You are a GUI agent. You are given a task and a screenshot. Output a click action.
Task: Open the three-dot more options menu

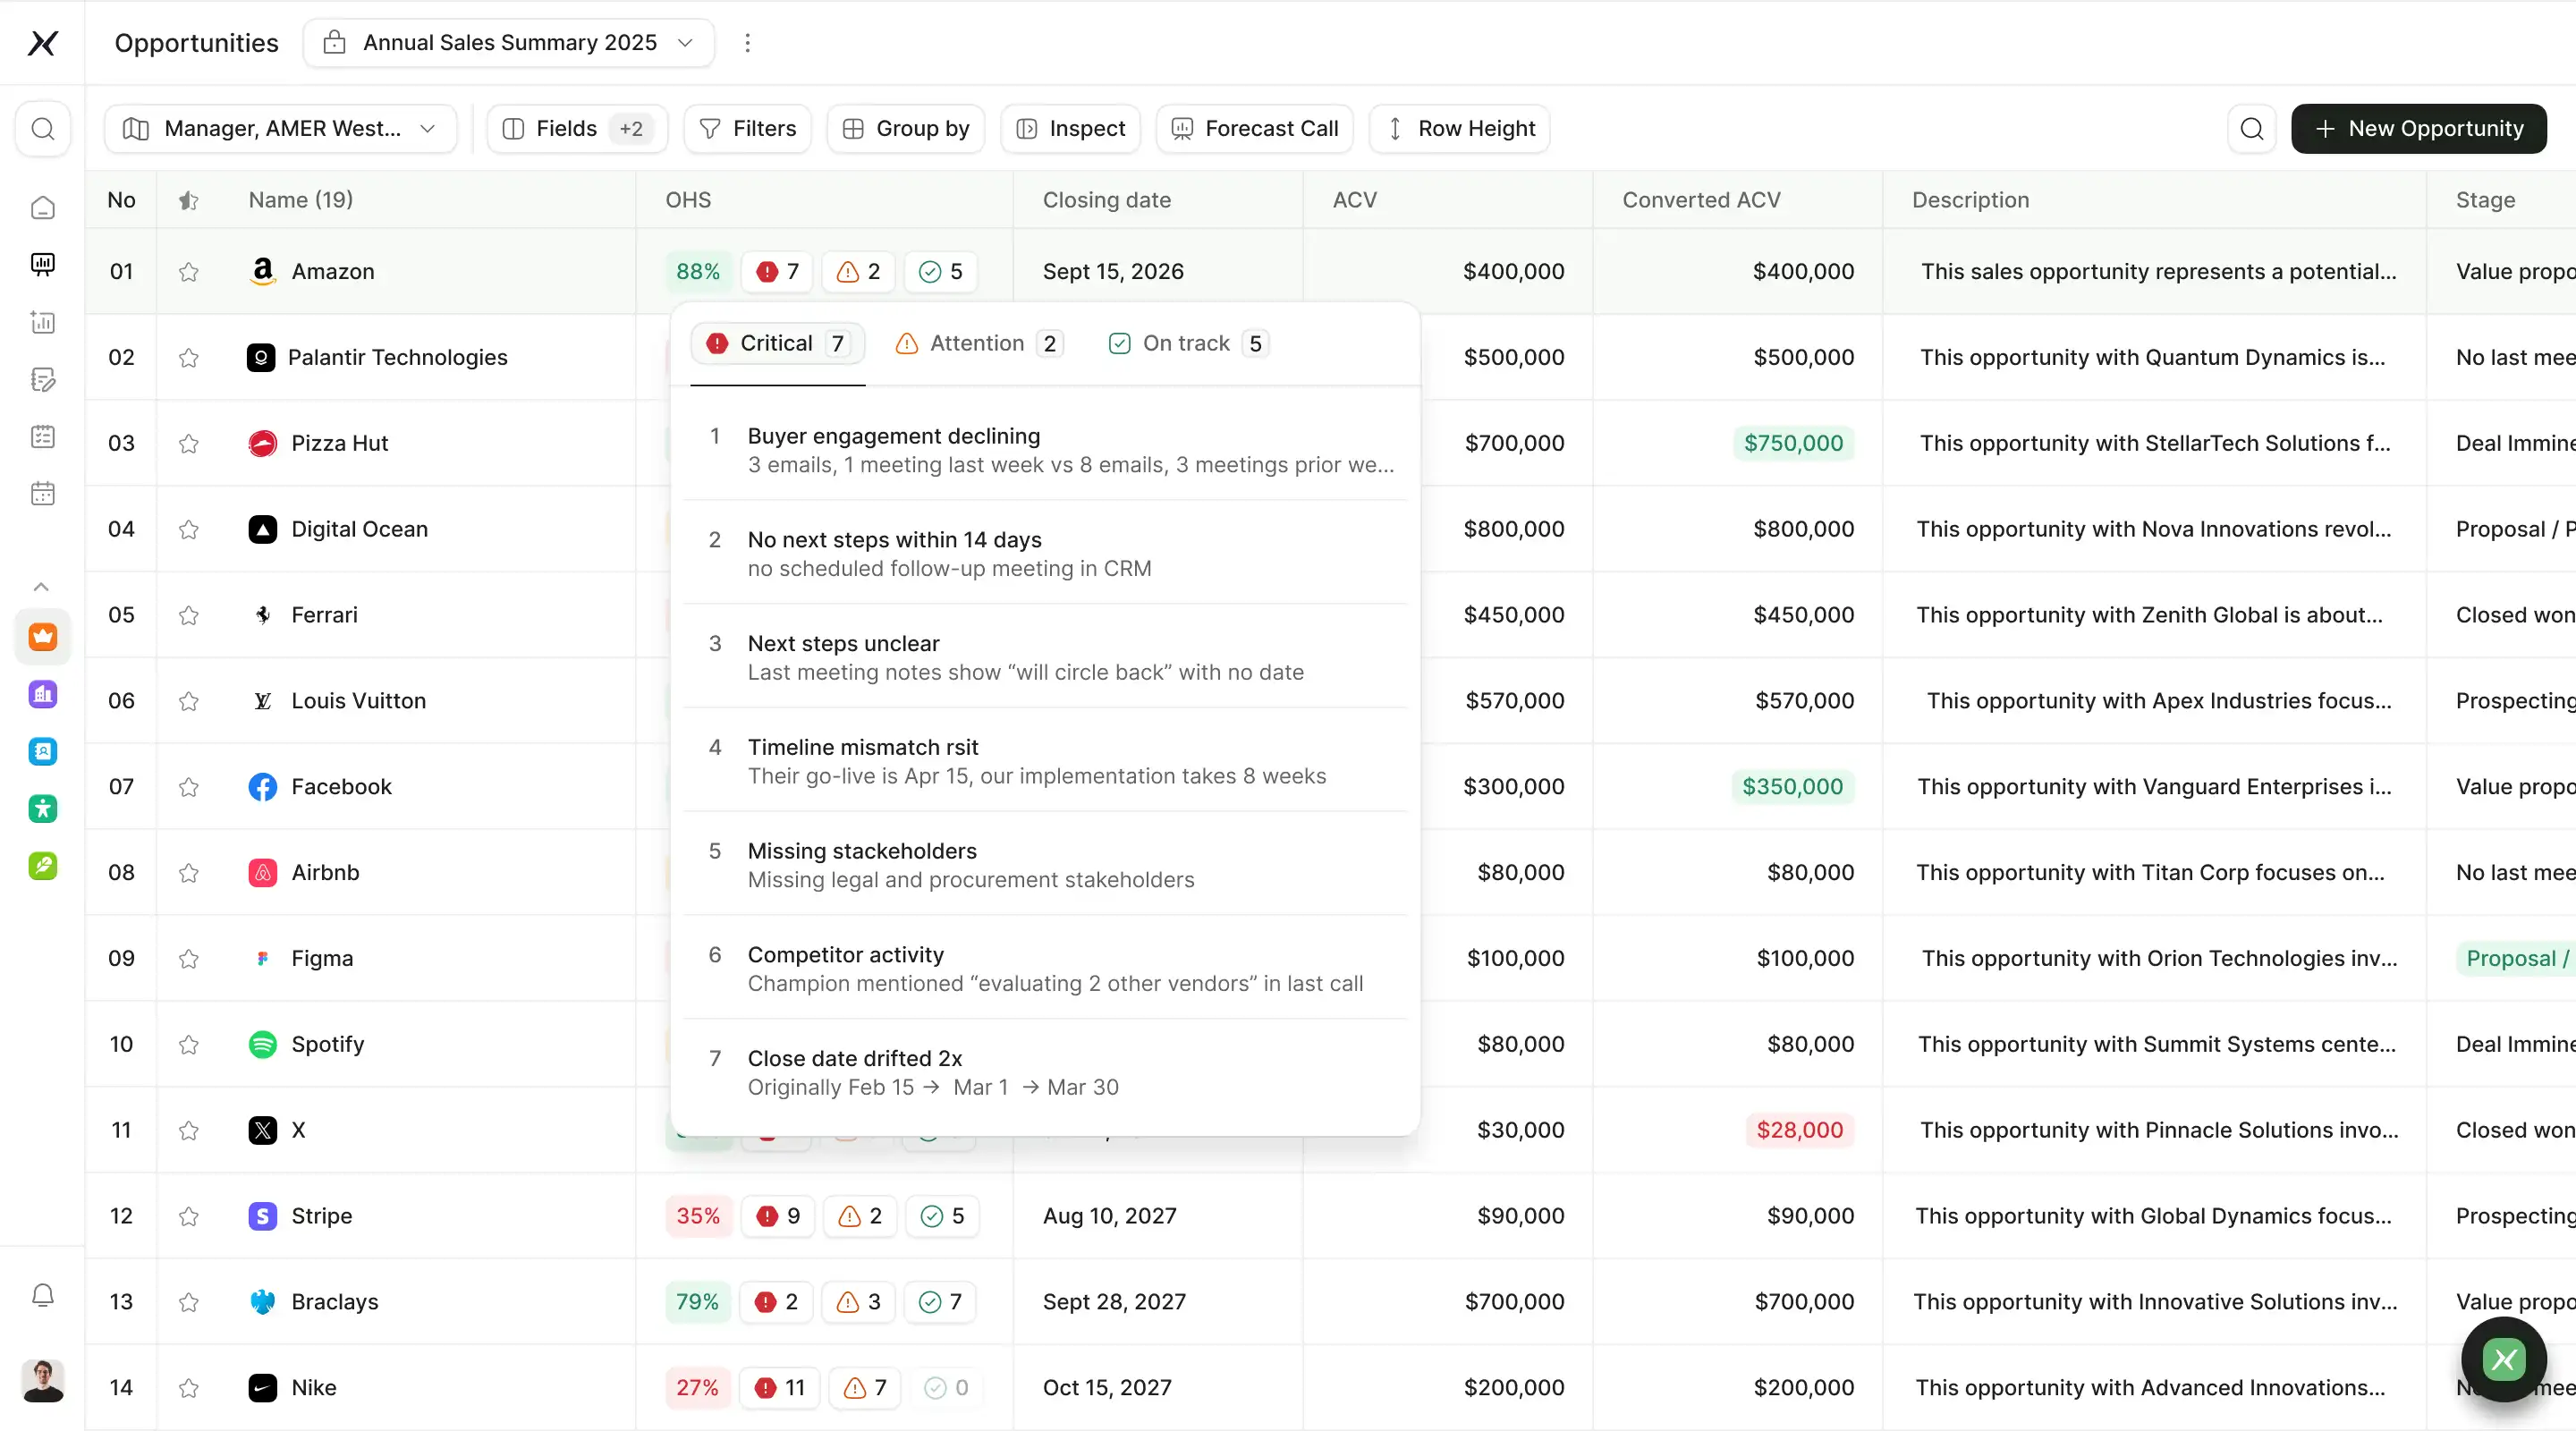click(x=747, y=43)
